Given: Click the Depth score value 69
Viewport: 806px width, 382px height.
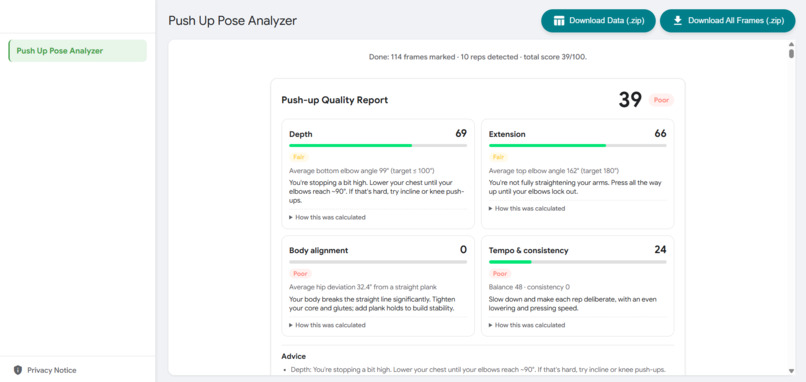Looking at the screenshot, I should [x=461, y=134].
